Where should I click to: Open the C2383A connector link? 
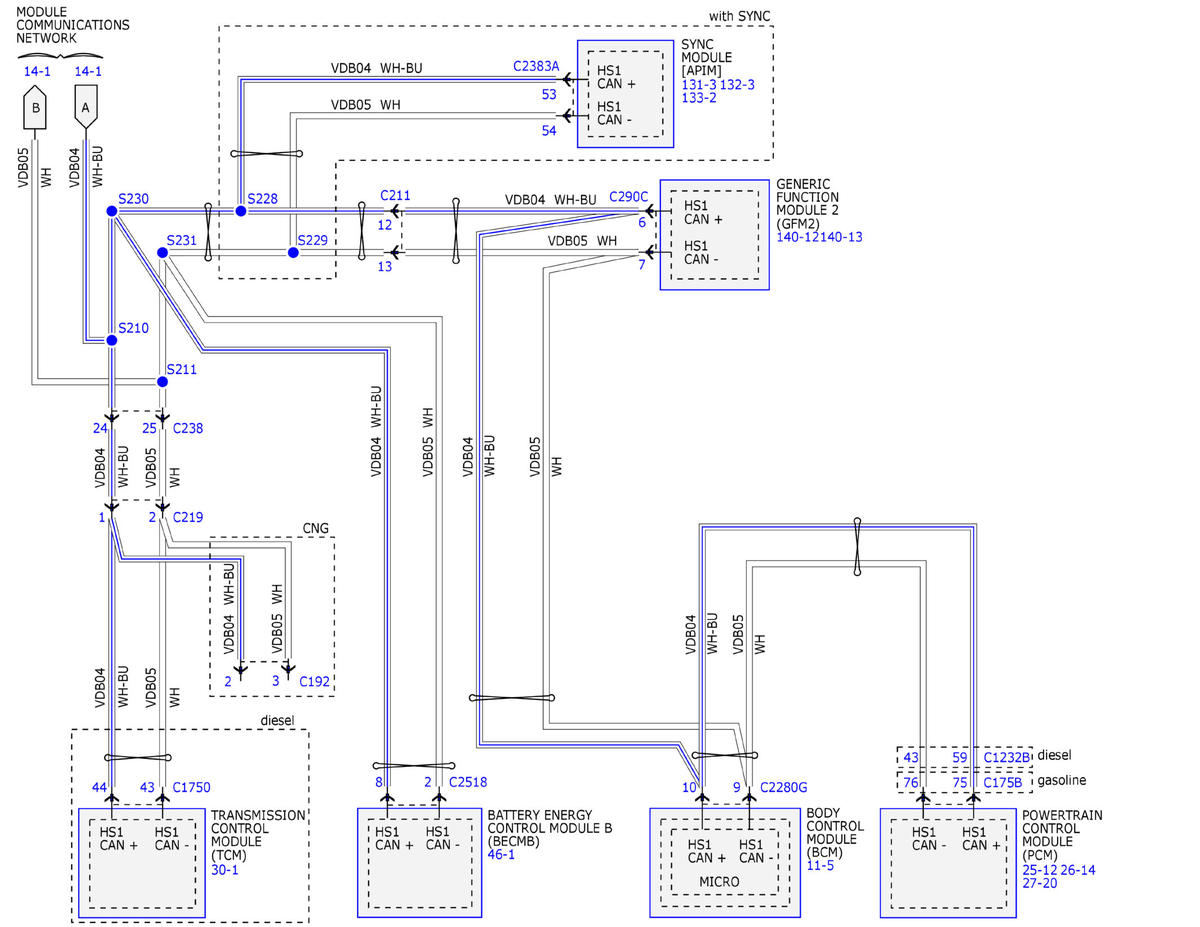(536, 66)
